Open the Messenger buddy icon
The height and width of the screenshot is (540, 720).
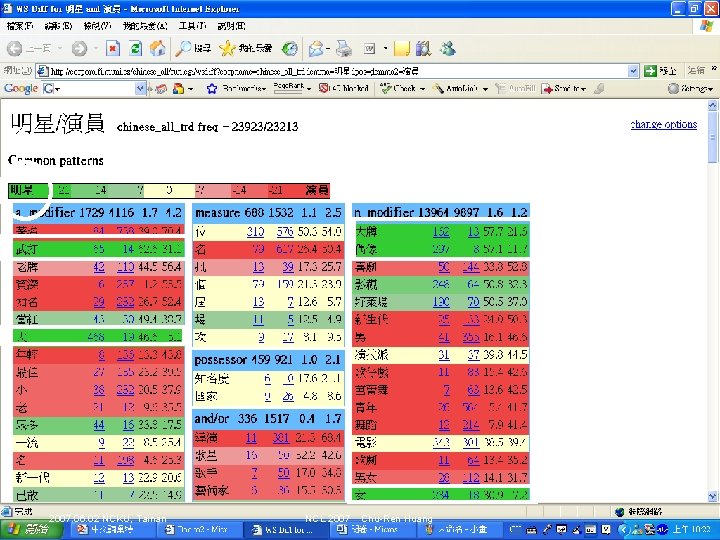point(448,48)
